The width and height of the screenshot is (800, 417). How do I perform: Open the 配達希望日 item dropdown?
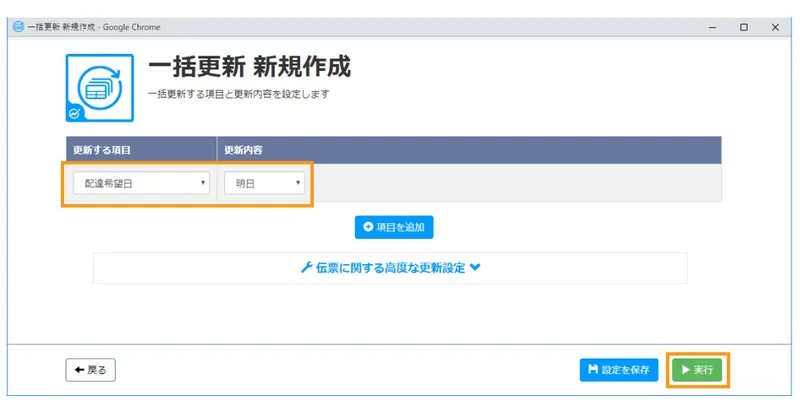click(x=141, y=183)
